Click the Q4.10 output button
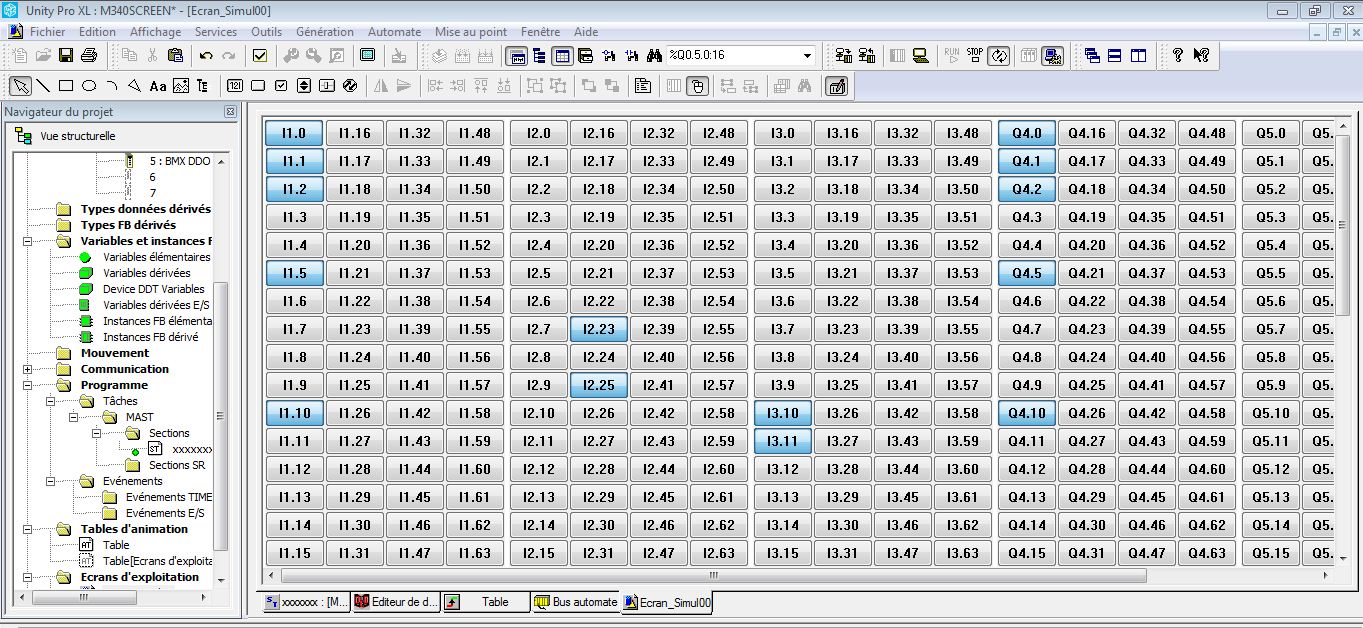Viewport: 1363px width, 628px height. tap(1026, 413)
